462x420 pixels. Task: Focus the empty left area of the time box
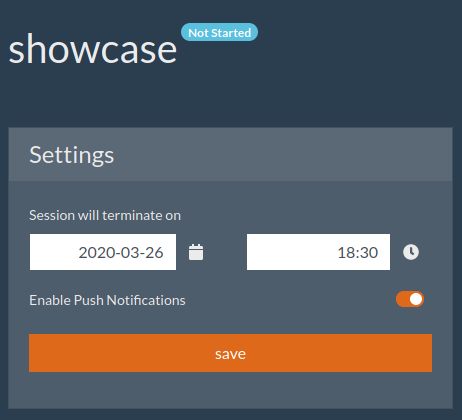click(x=290, y=252)
